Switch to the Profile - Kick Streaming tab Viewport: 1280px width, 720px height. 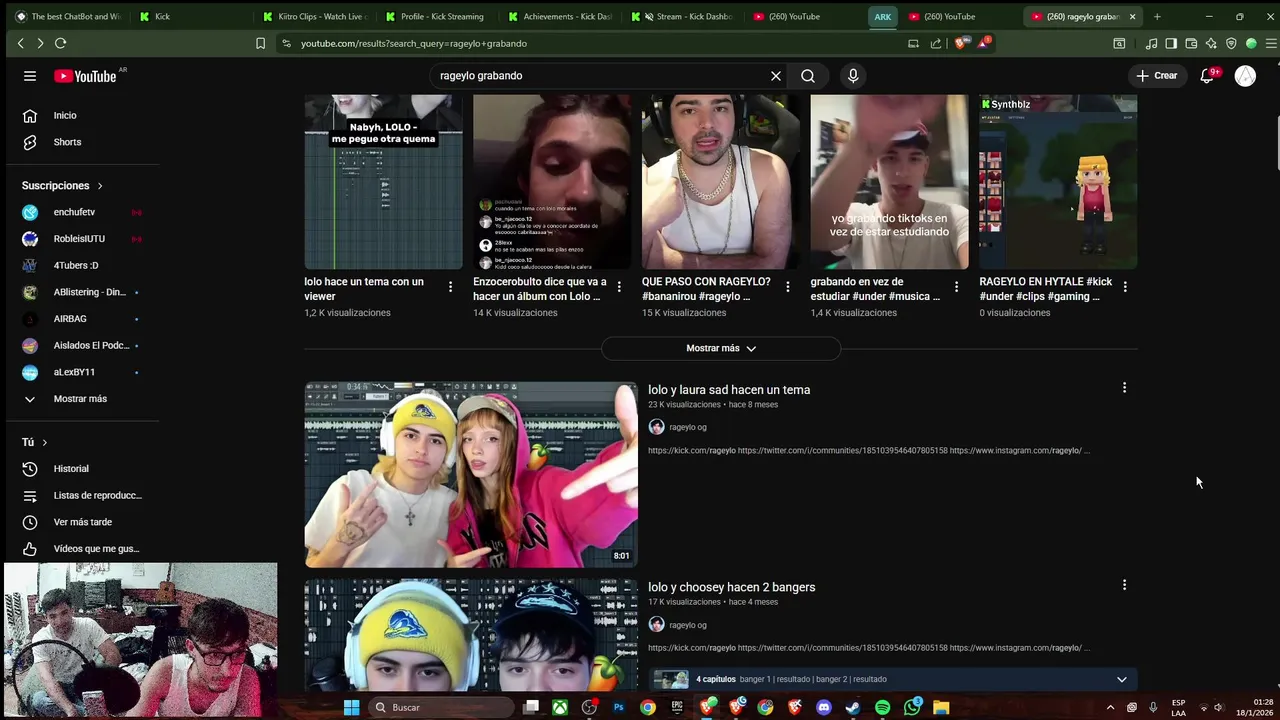pyautogui.click(x=438, y=16)
